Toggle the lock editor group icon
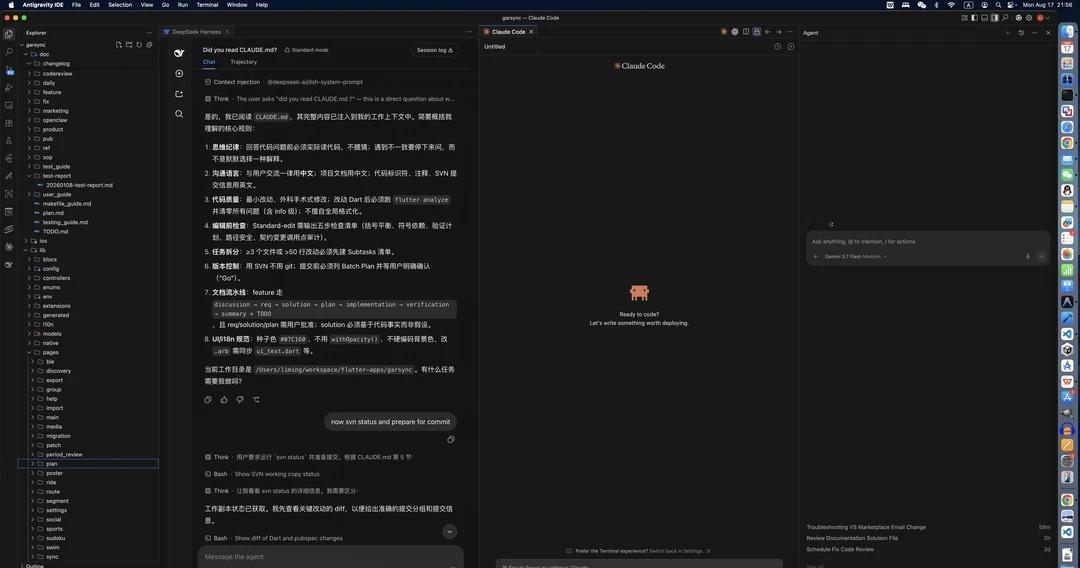Screen dimensions: 1080x568 point(756,32)
